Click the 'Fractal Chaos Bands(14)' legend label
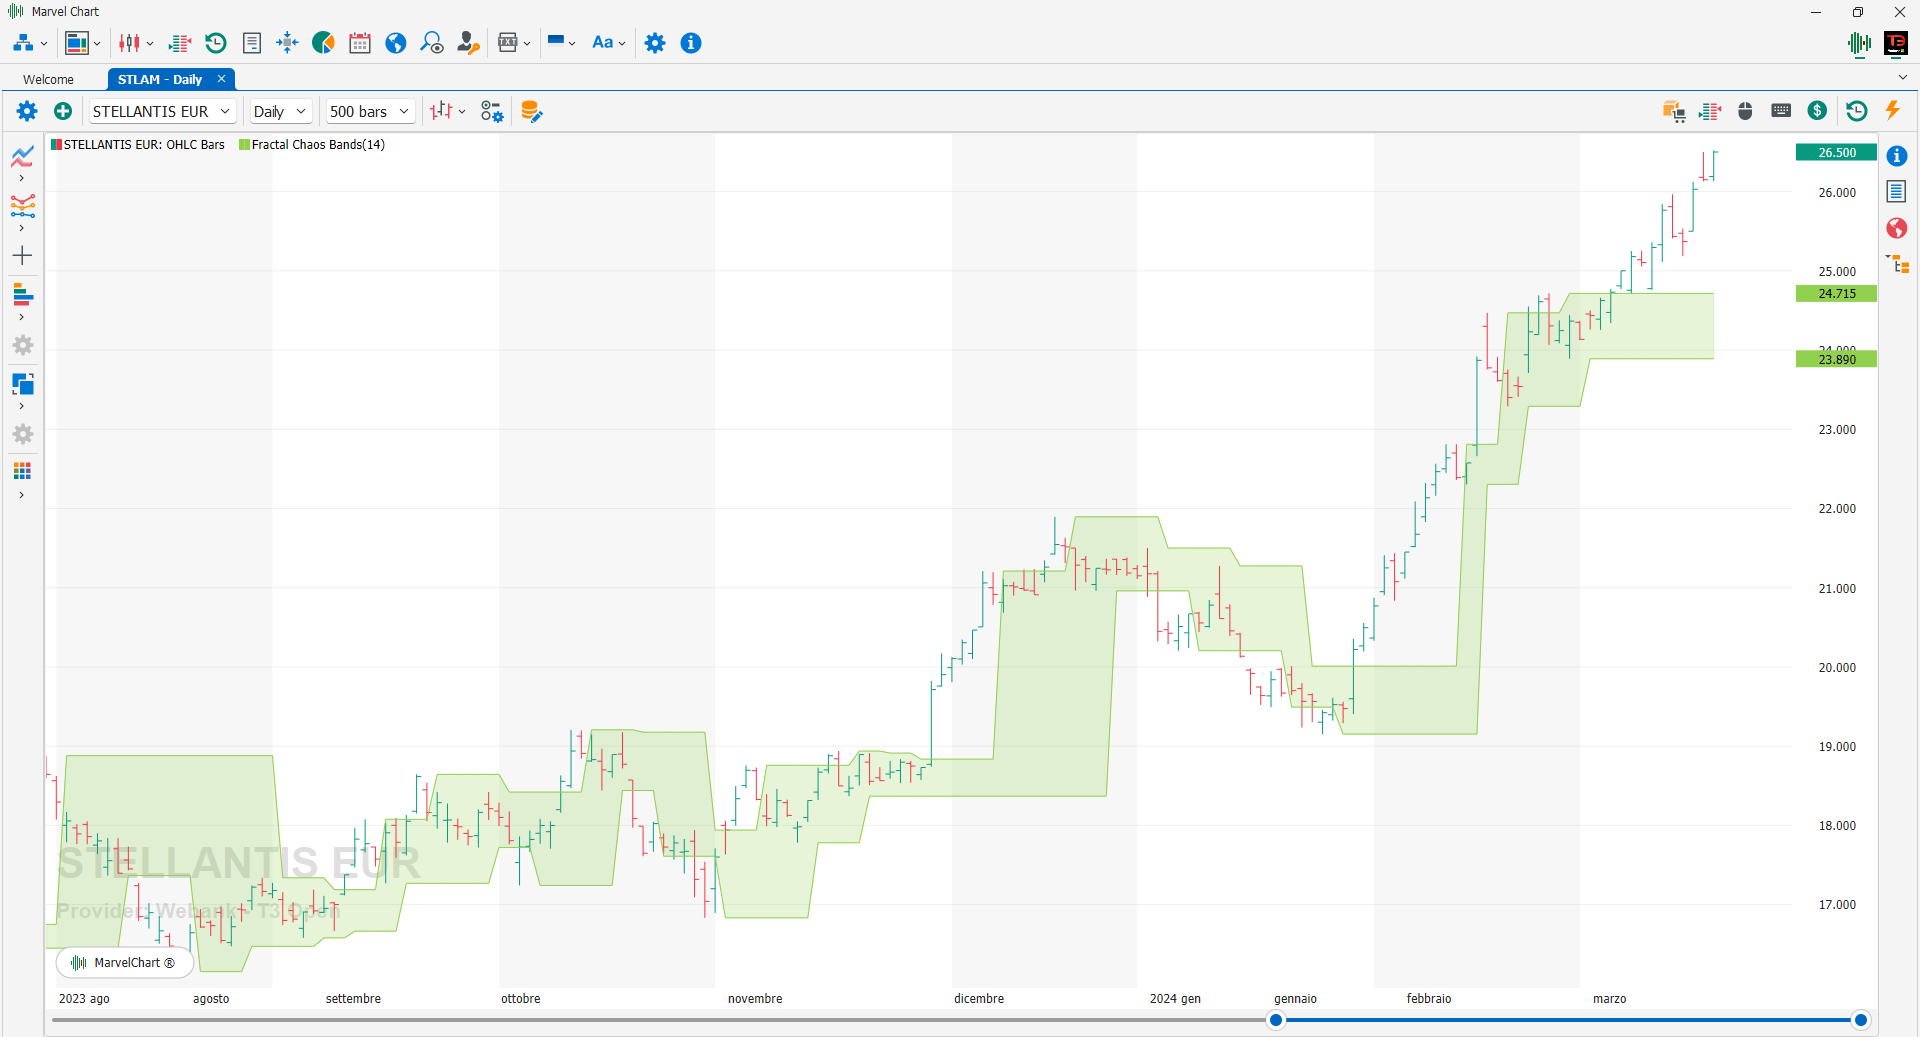 [x=318, y=145]
